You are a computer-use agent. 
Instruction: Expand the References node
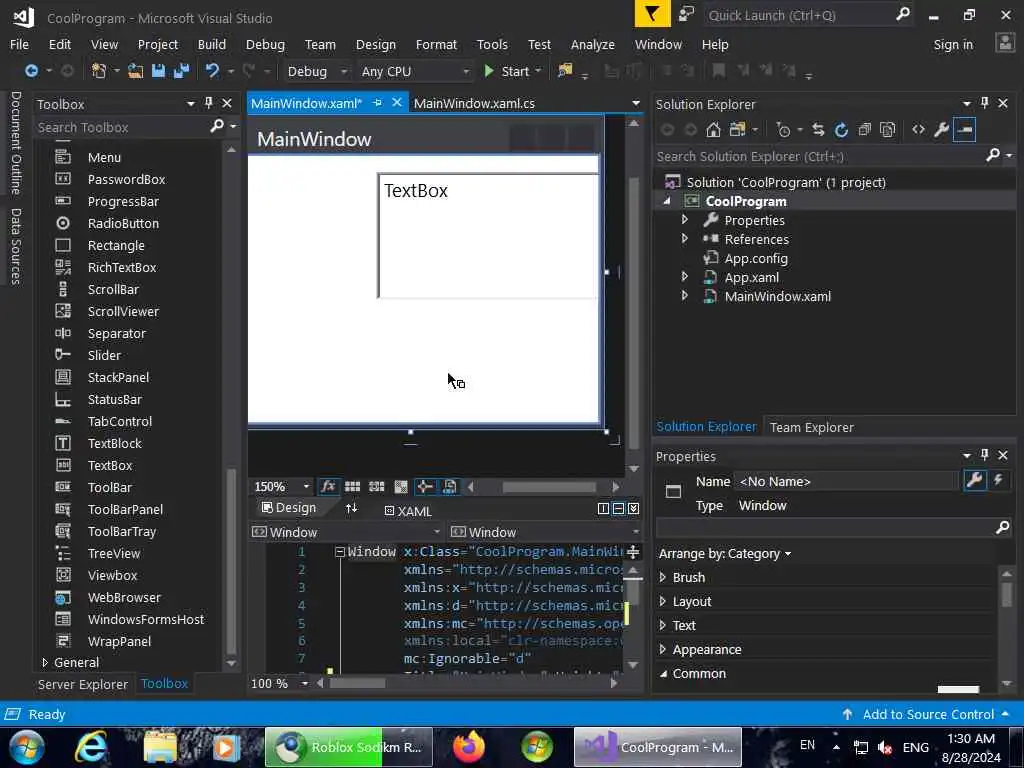684,238
